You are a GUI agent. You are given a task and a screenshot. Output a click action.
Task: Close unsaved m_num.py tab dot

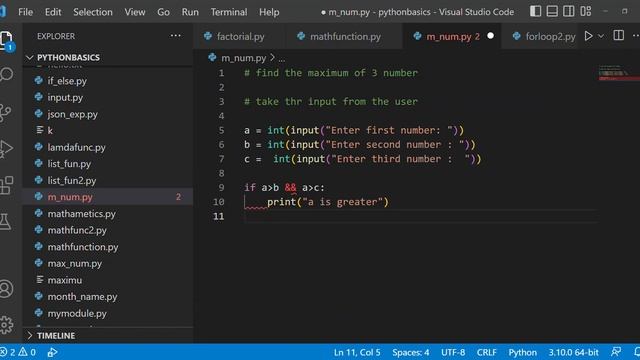tap(490, 36)
